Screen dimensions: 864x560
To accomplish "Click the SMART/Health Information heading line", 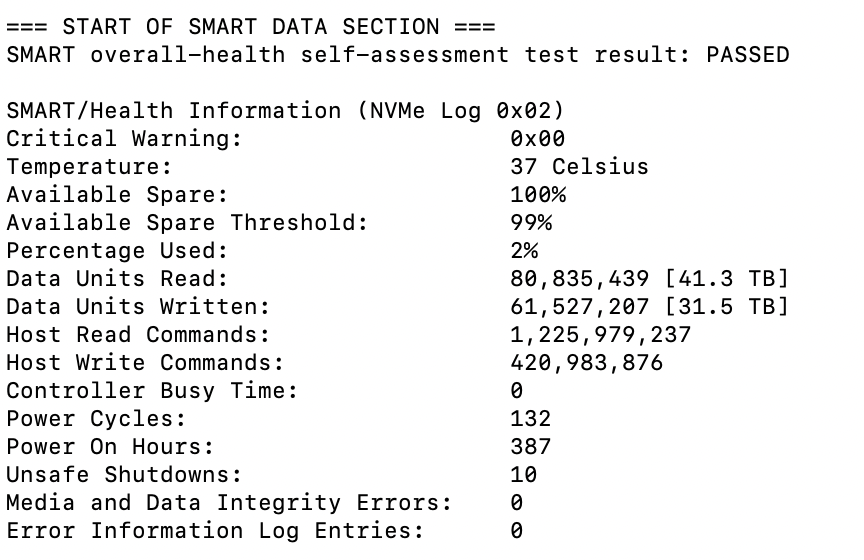I will (285, 111).
